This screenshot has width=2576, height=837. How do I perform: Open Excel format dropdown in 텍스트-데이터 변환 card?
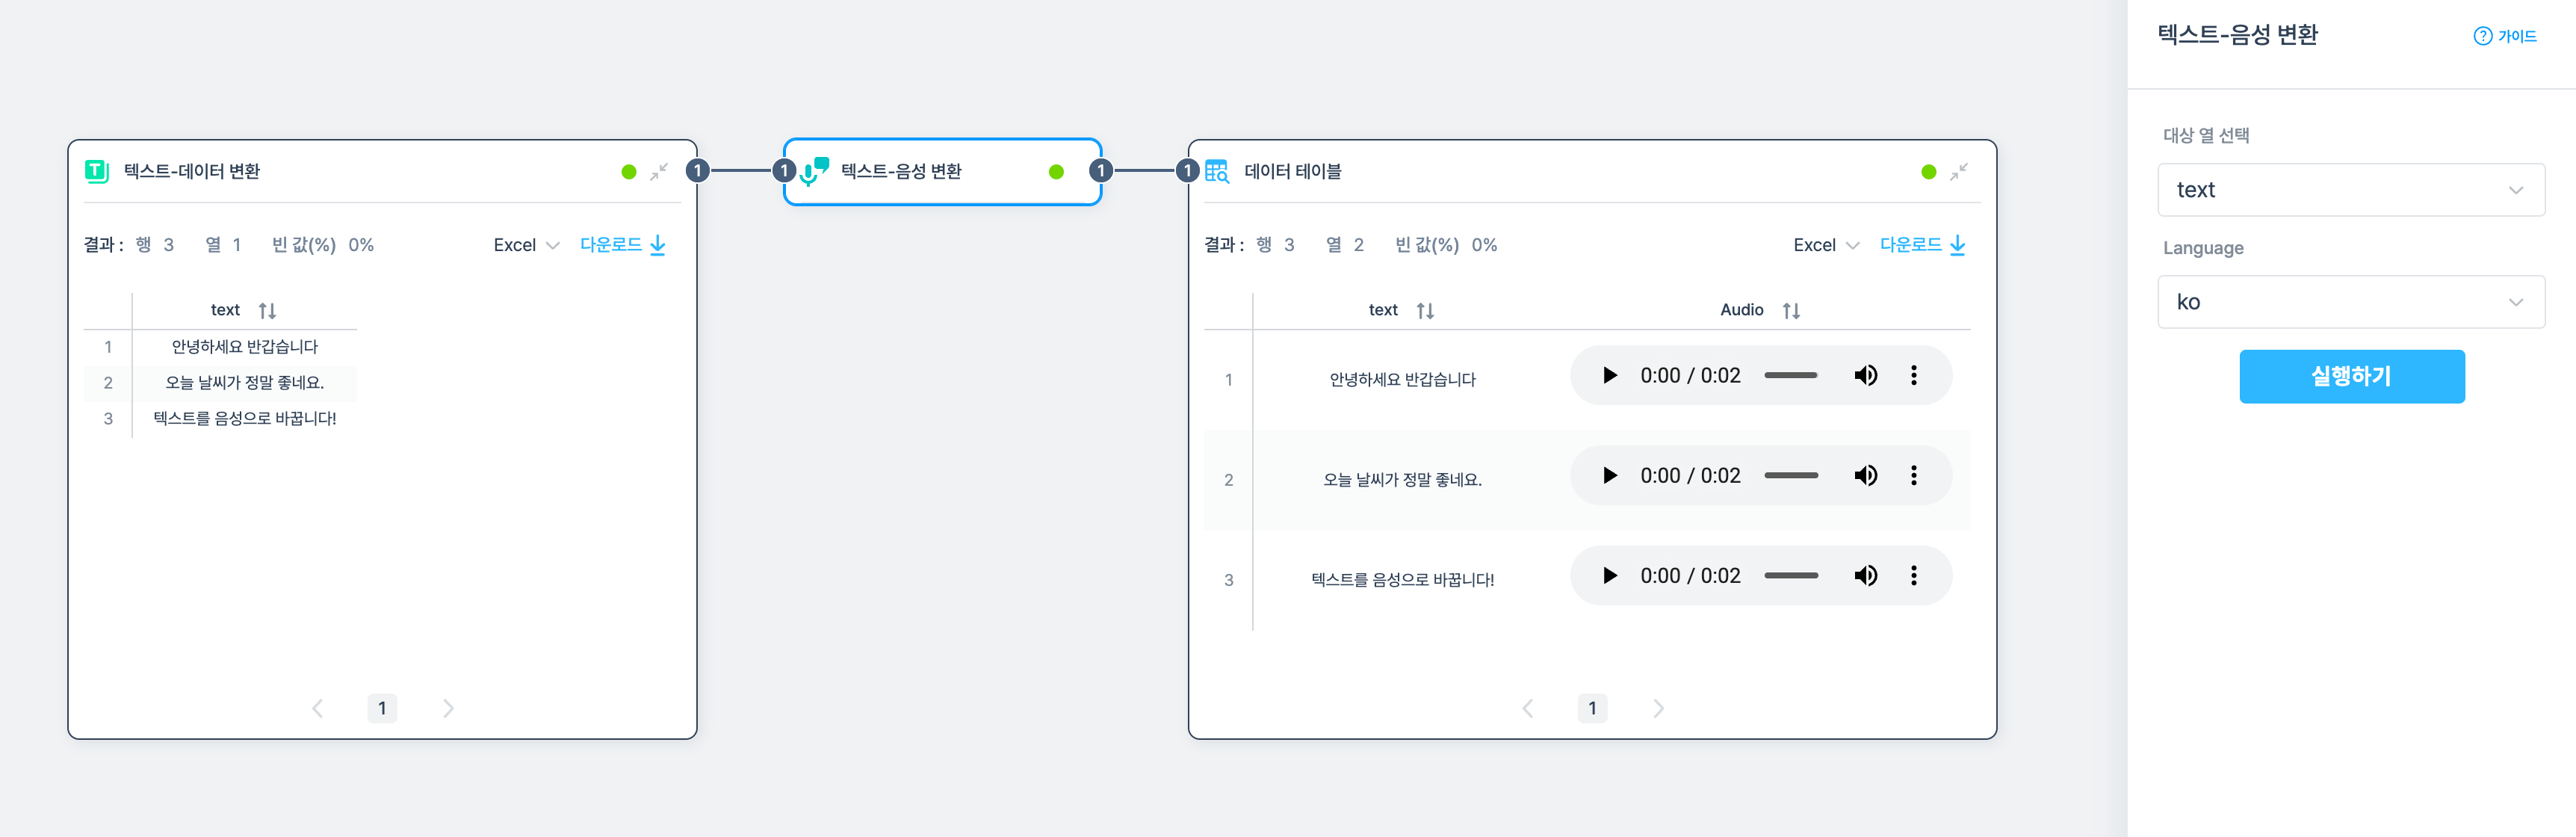click(x=526, y=245)
